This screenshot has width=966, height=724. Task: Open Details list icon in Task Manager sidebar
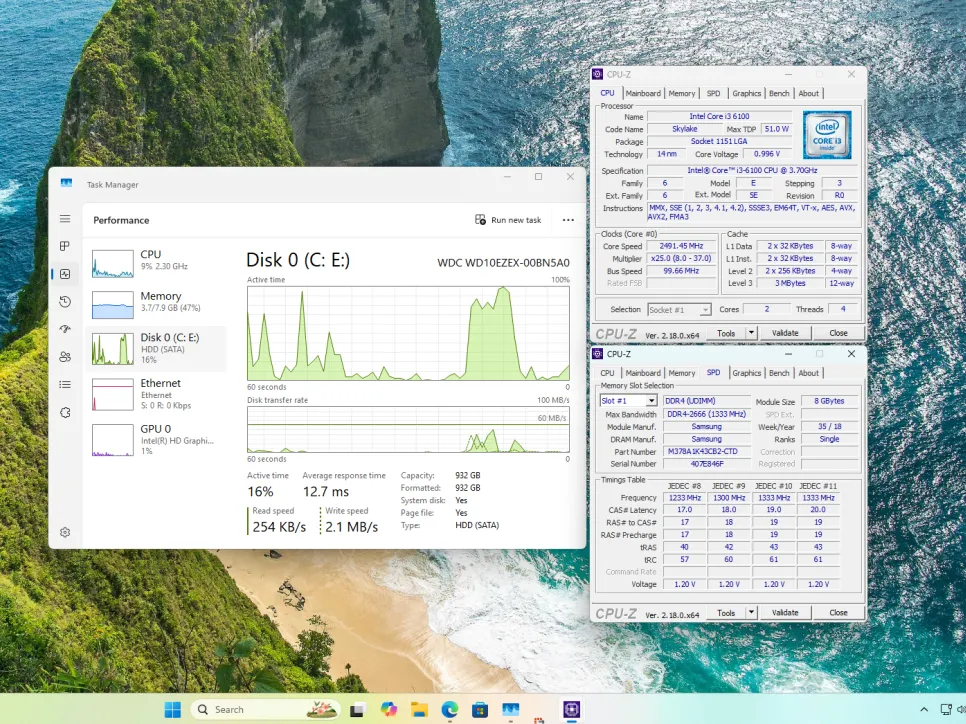65,384
